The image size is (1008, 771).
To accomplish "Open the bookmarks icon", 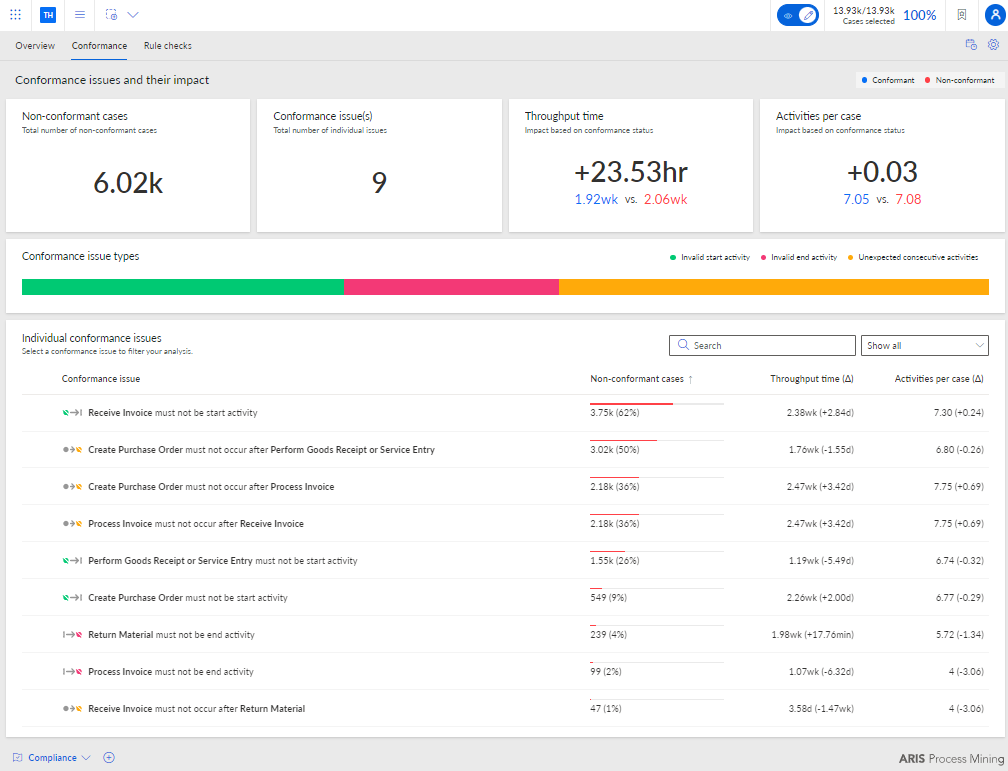I will [x=962, y=15].
